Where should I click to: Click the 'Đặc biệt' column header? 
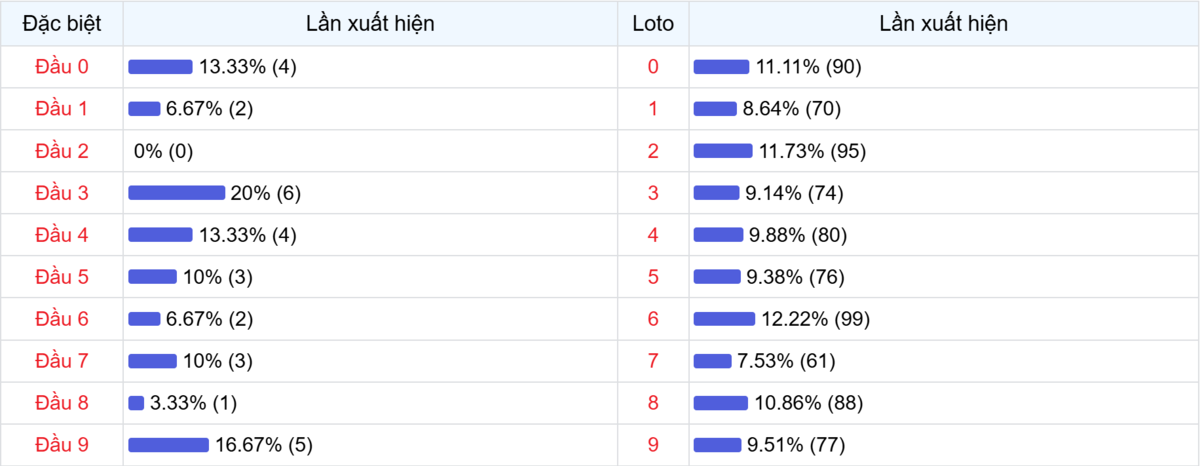coord(62,24)
